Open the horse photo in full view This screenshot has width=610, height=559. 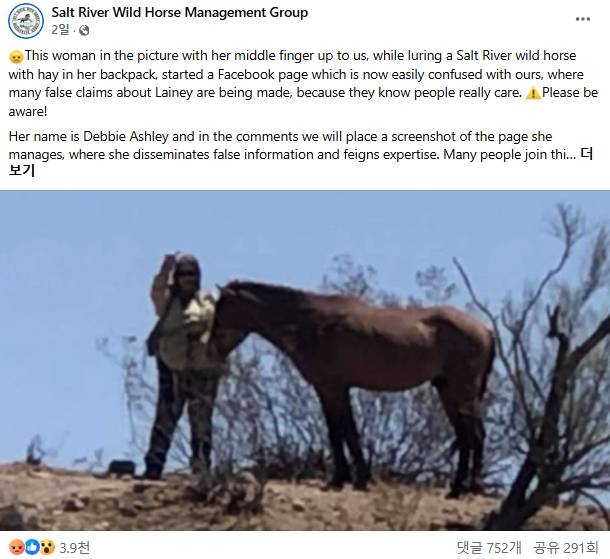[x=305, y=360]
